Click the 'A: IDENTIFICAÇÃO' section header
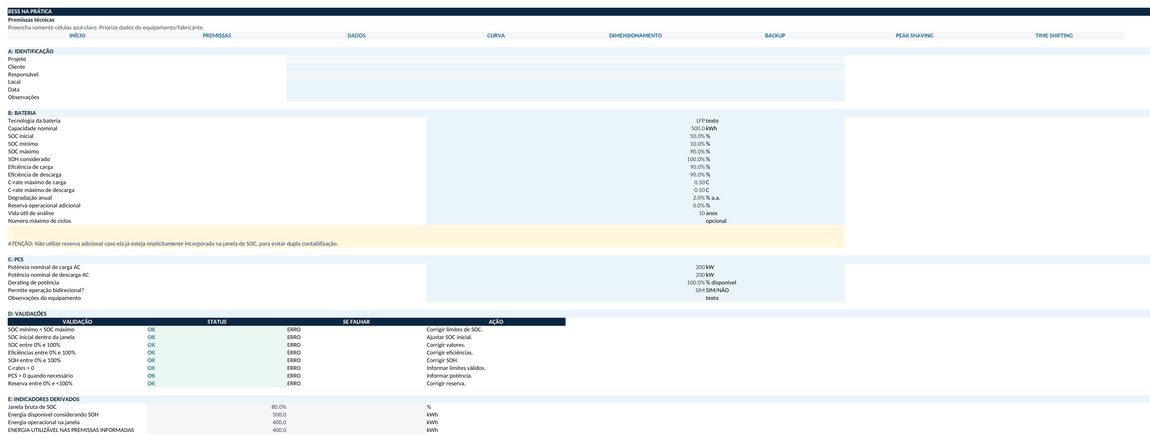 [x=31, y=51]
